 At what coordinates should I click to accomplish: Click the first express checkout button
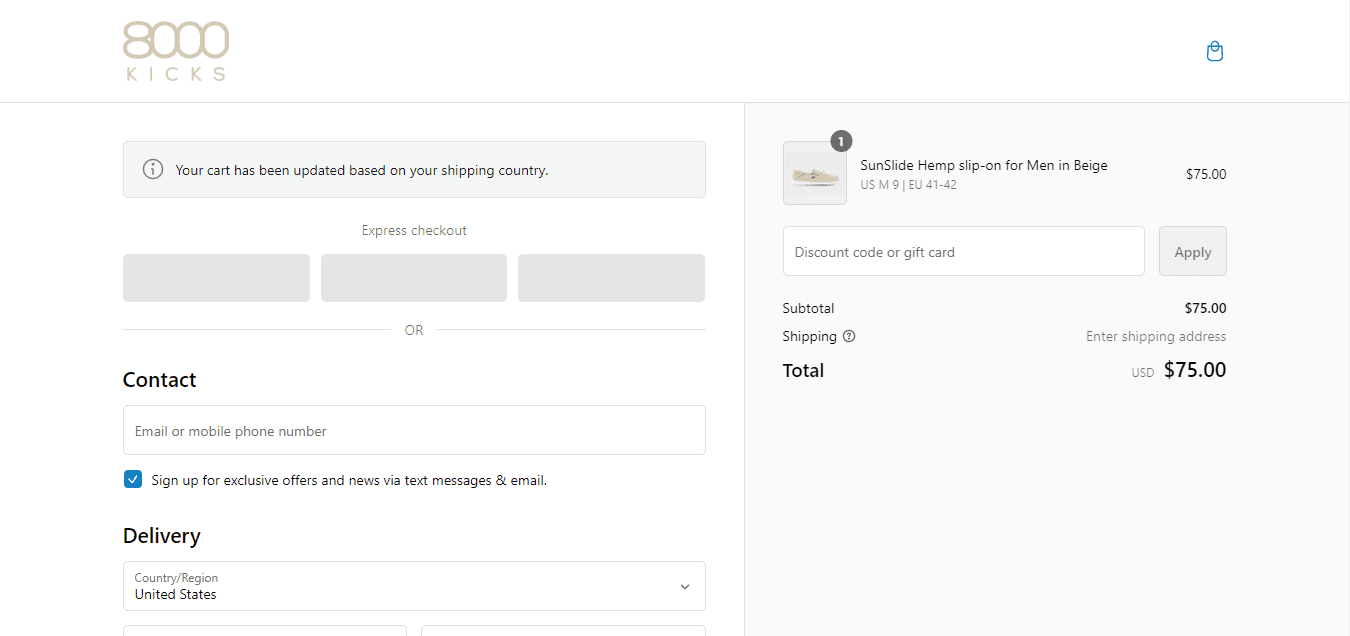pyautogui.click(x=216, y=278)
